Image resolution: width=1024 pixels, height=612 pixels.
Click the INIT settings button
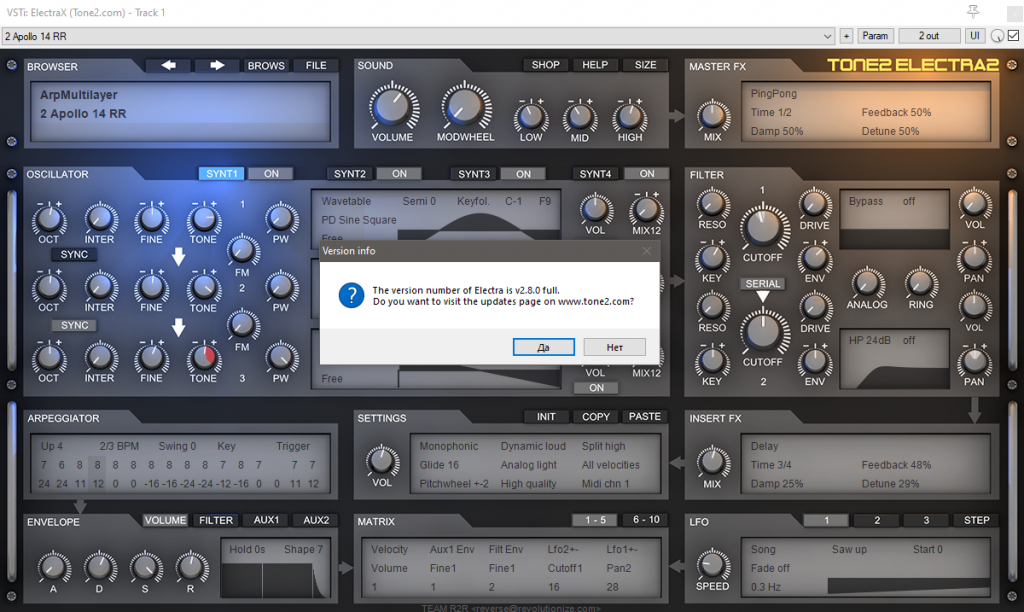point(546,417)
